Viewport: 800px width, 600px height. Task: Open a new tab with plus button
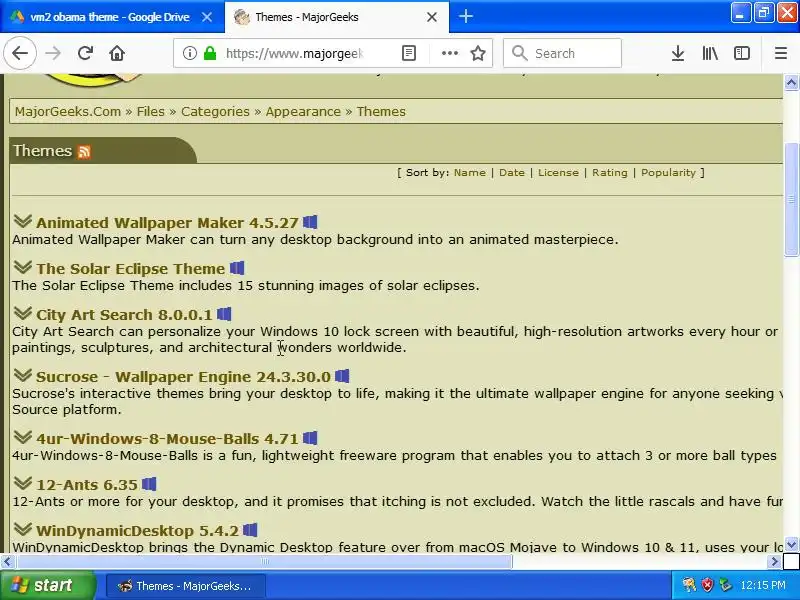tap(465, 16)
